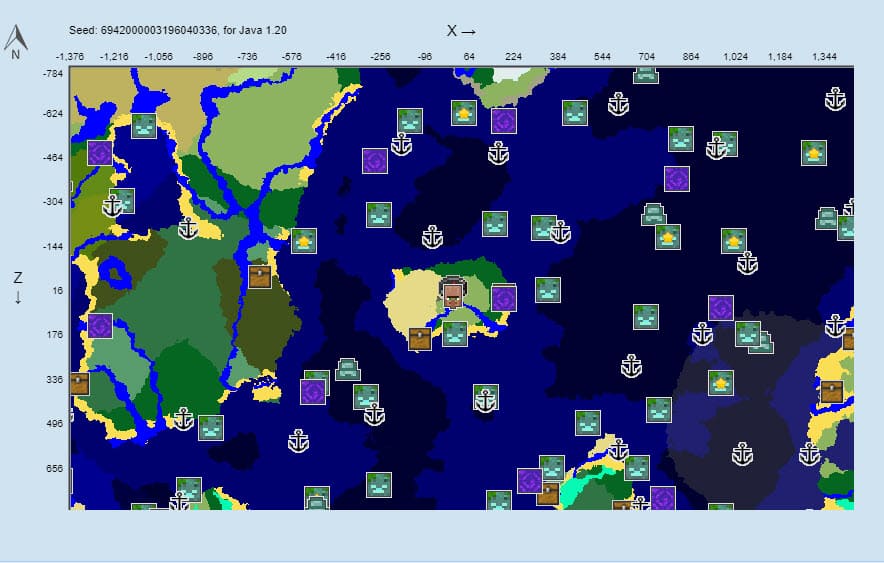
Task: Select the ruined portal south of the western continent's tip
Action: (x=313, y=392)
